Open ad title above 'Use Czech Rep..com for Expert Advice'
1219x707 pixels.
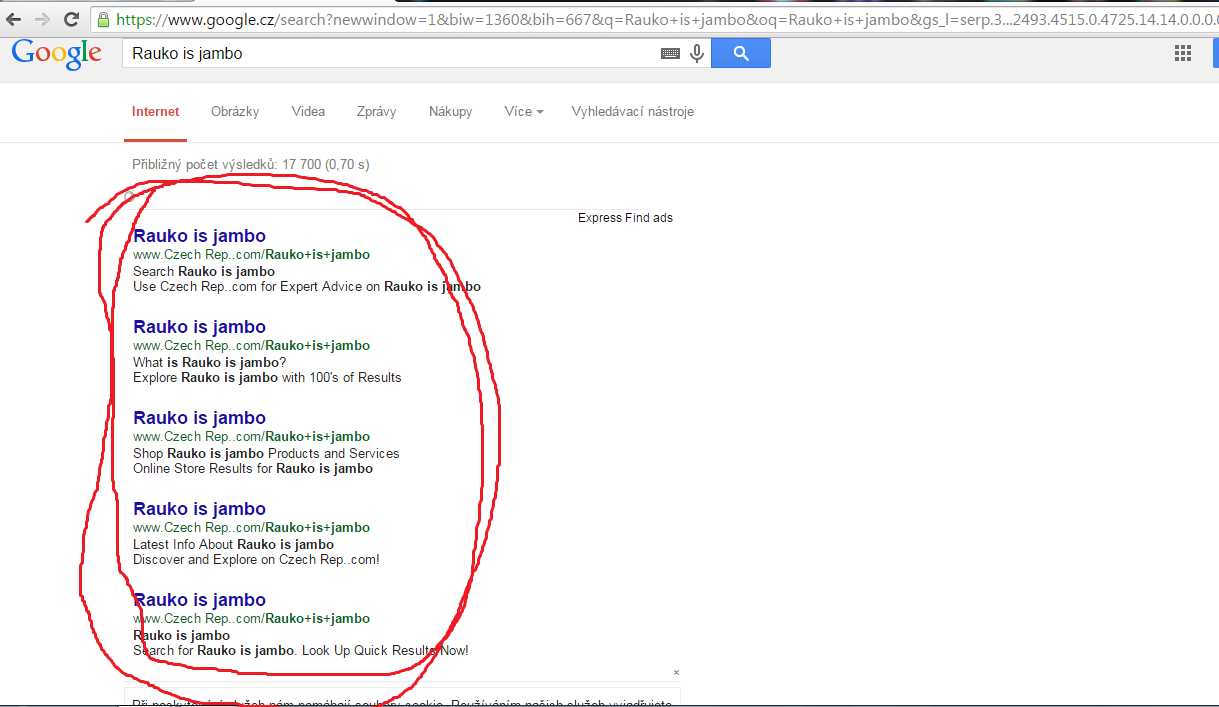pos(199,236)
